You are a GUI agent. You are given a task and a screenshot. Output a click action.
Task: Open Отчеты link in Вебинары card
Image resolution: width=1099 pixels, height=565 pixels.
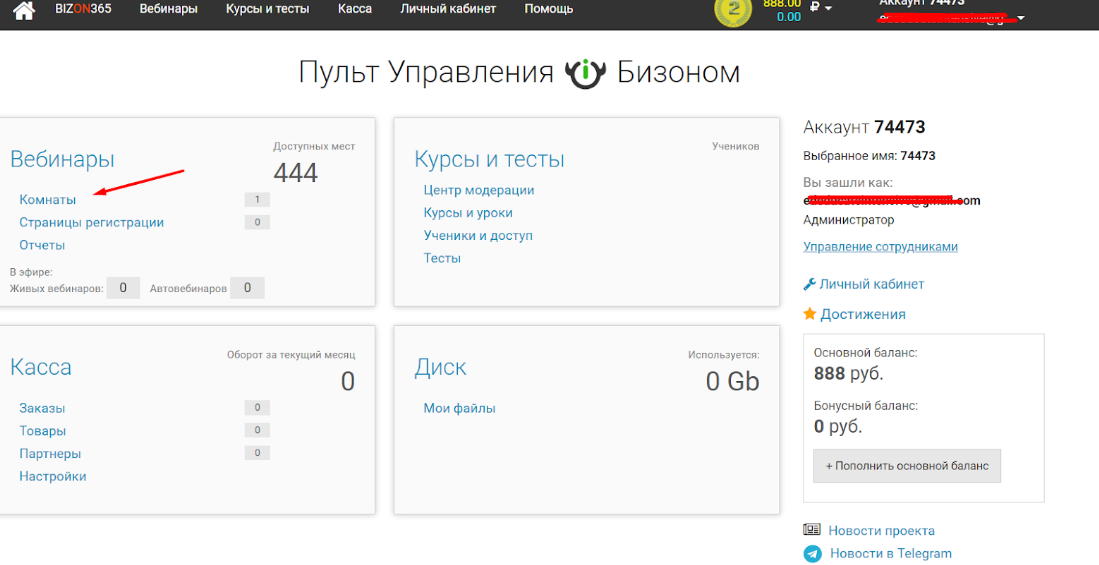(x=42, y=245)
